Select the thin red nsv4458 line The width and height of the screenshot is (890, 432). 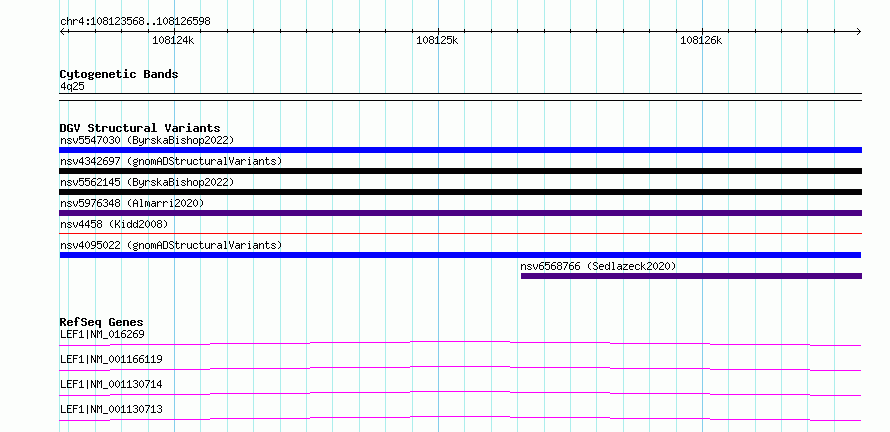click(460, 233)
